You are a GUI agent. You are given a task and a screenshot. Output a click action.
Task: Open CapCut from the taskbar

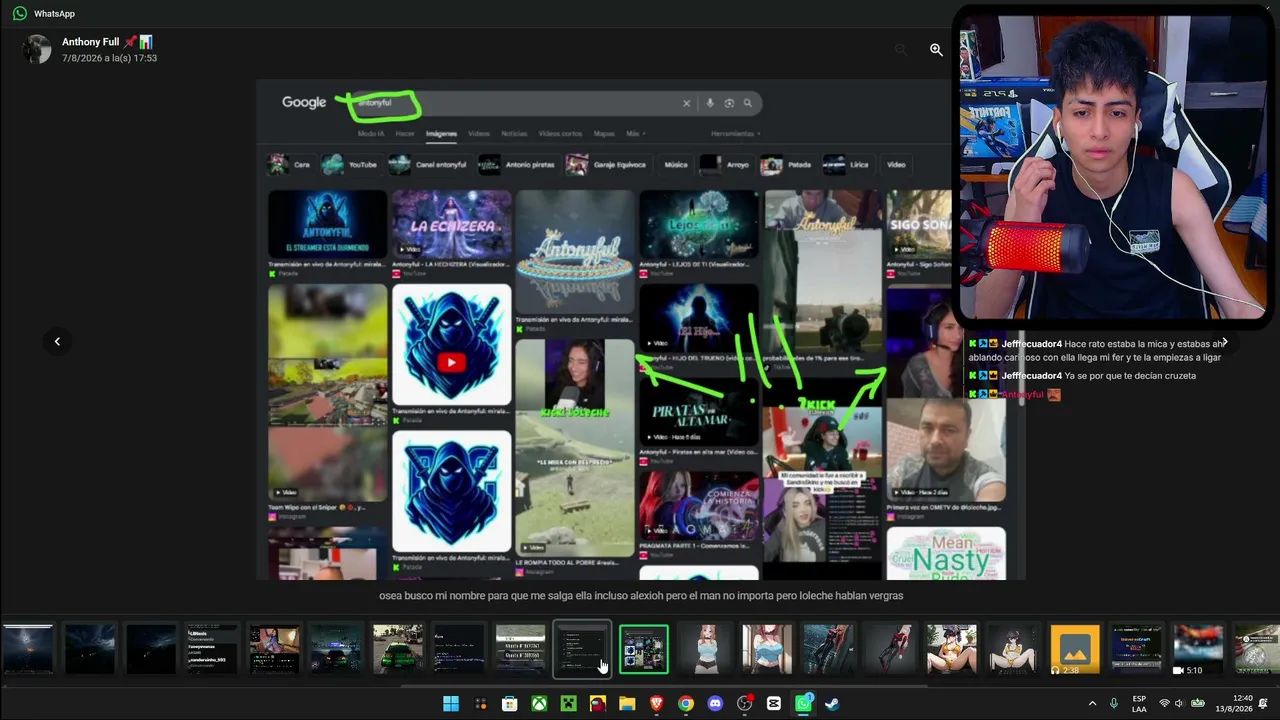(774, 704)
